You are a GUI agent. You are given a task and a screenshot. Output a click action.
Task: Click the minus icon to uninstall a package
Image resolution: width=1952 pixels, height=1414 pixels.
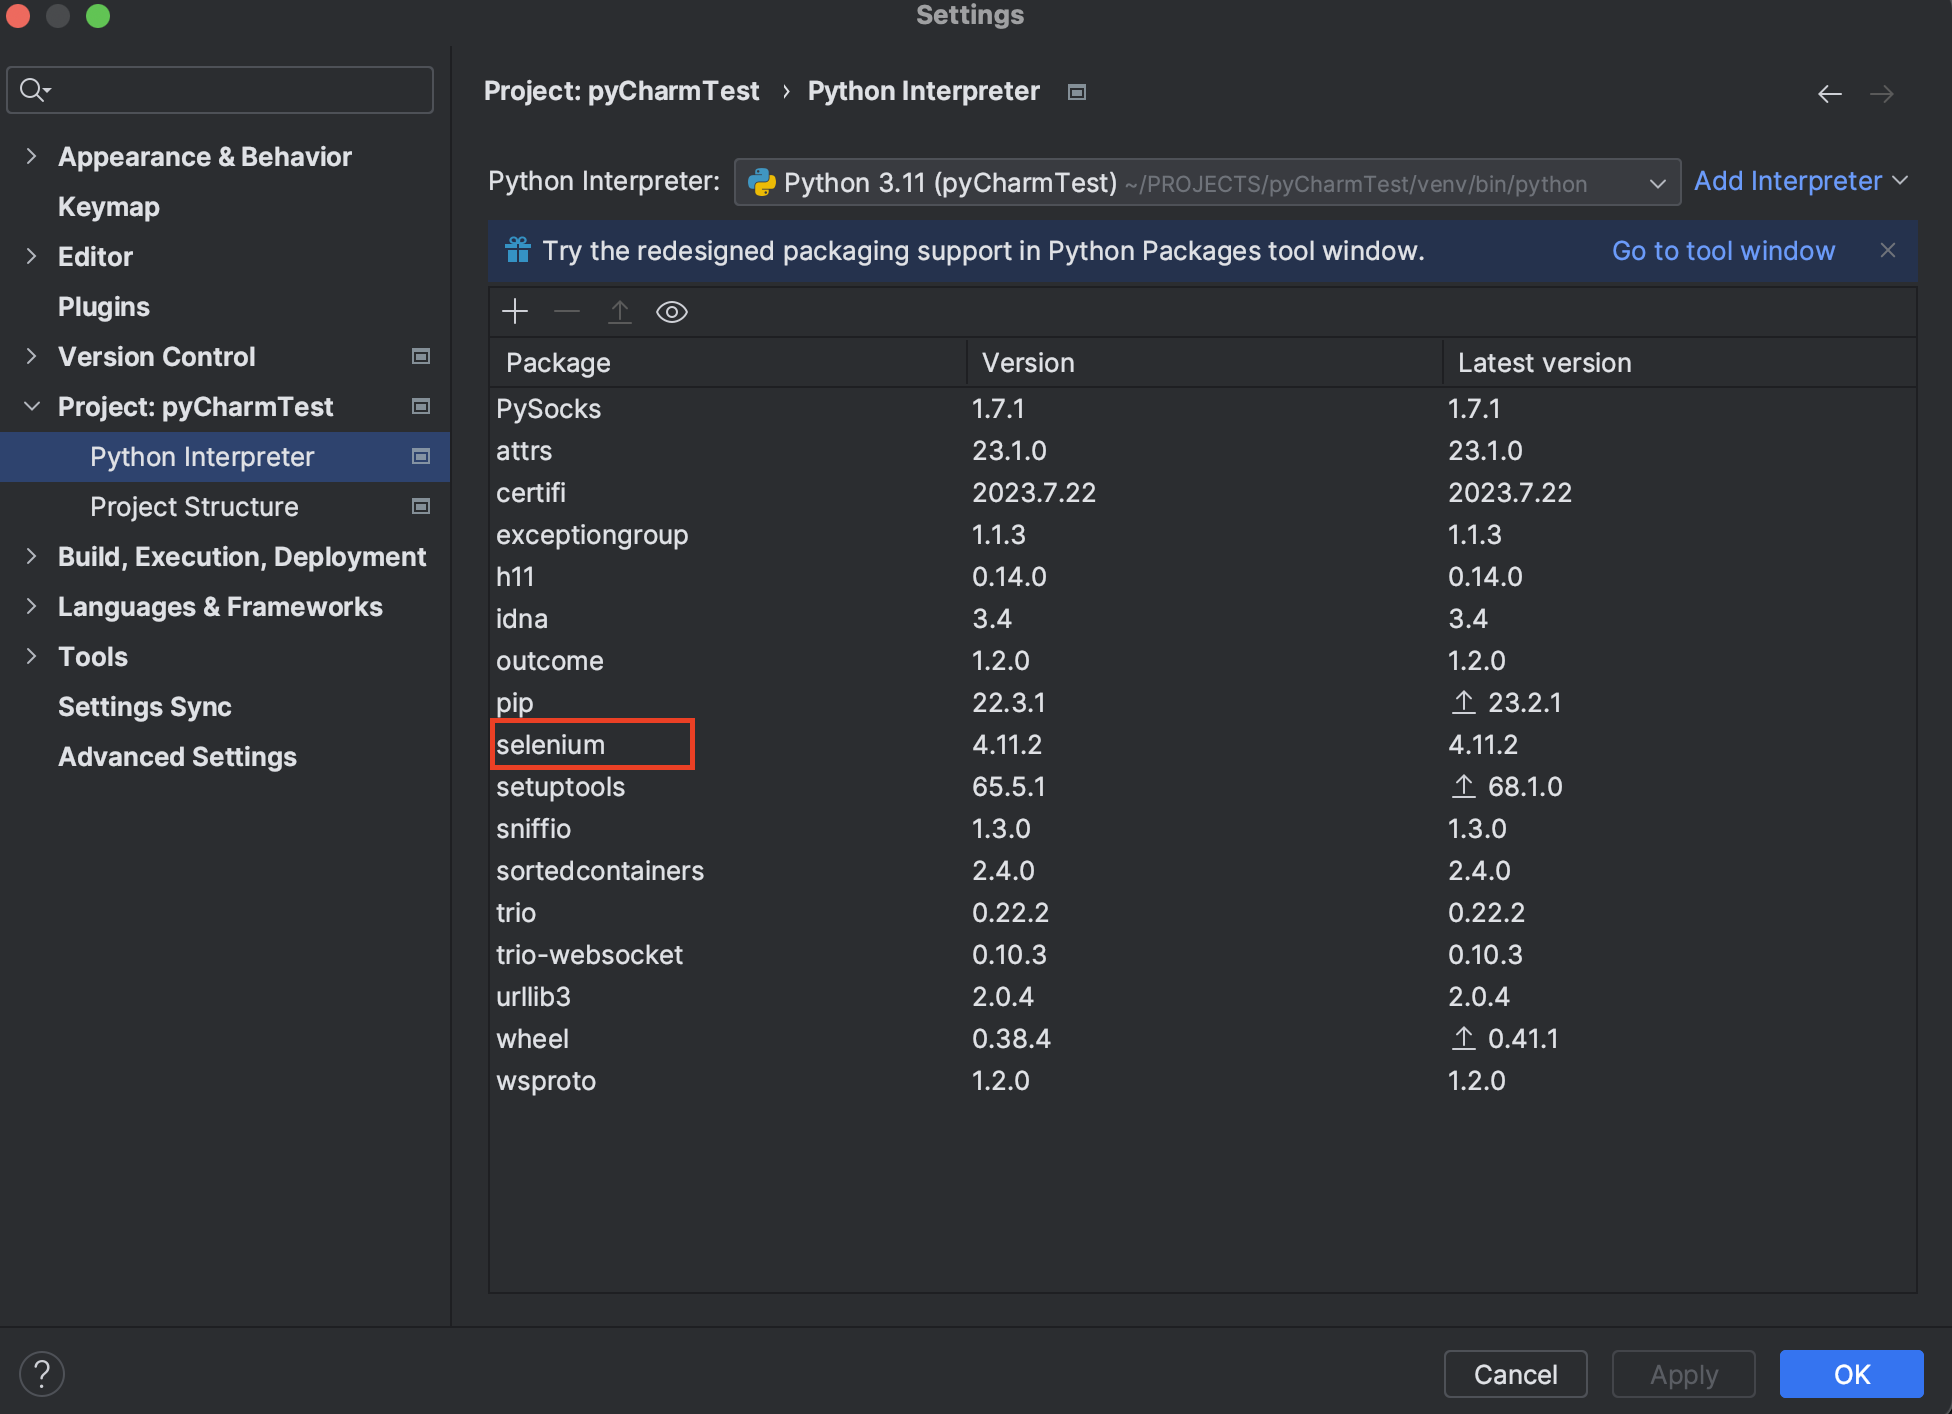pos(567,312)
